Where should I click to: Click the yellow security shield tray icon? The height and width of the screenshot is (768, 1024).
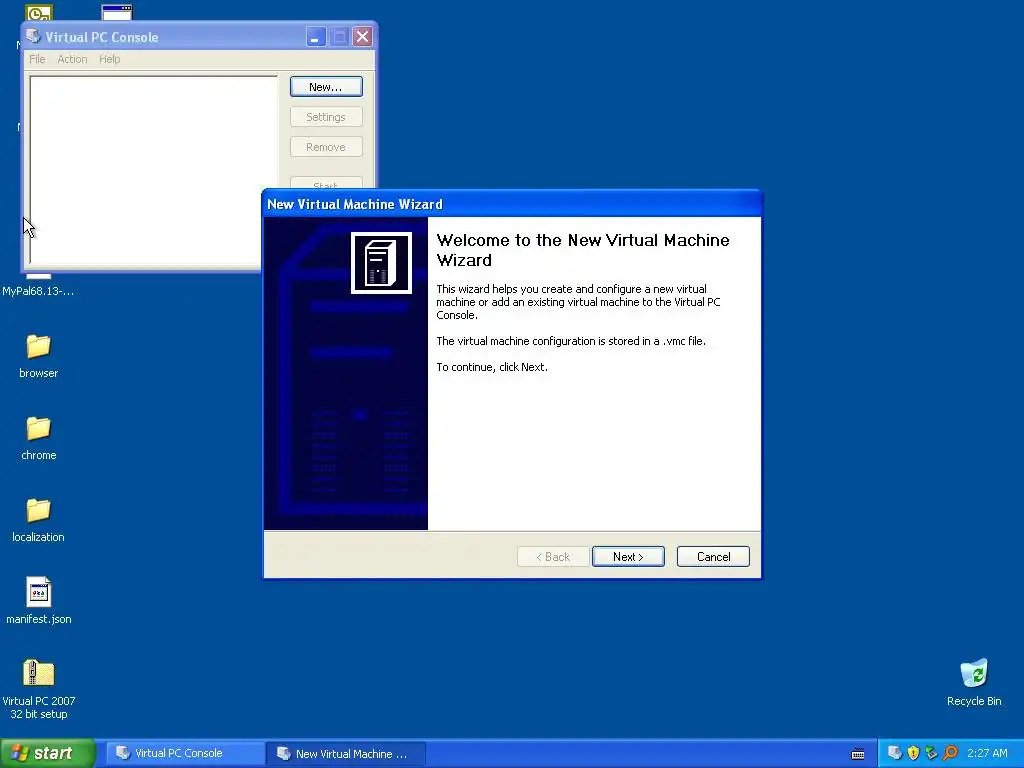tap(914, 753)
